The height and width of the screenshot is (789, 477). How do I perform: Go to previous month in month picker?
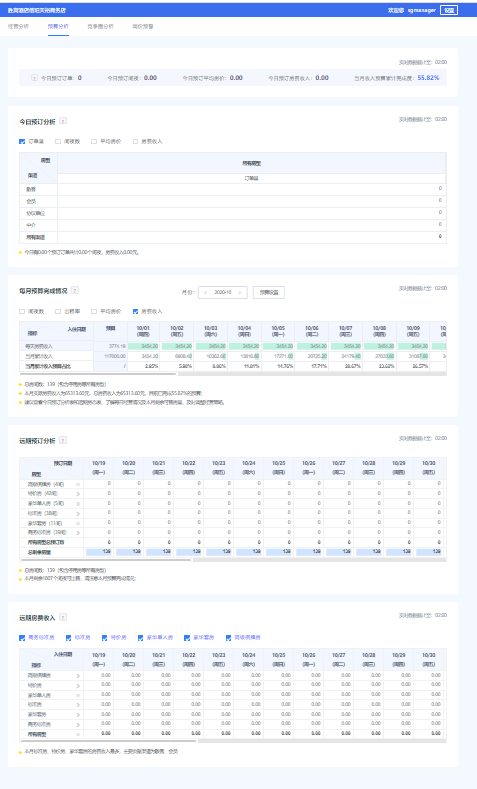pyautogui.click(x=205, y=292)
